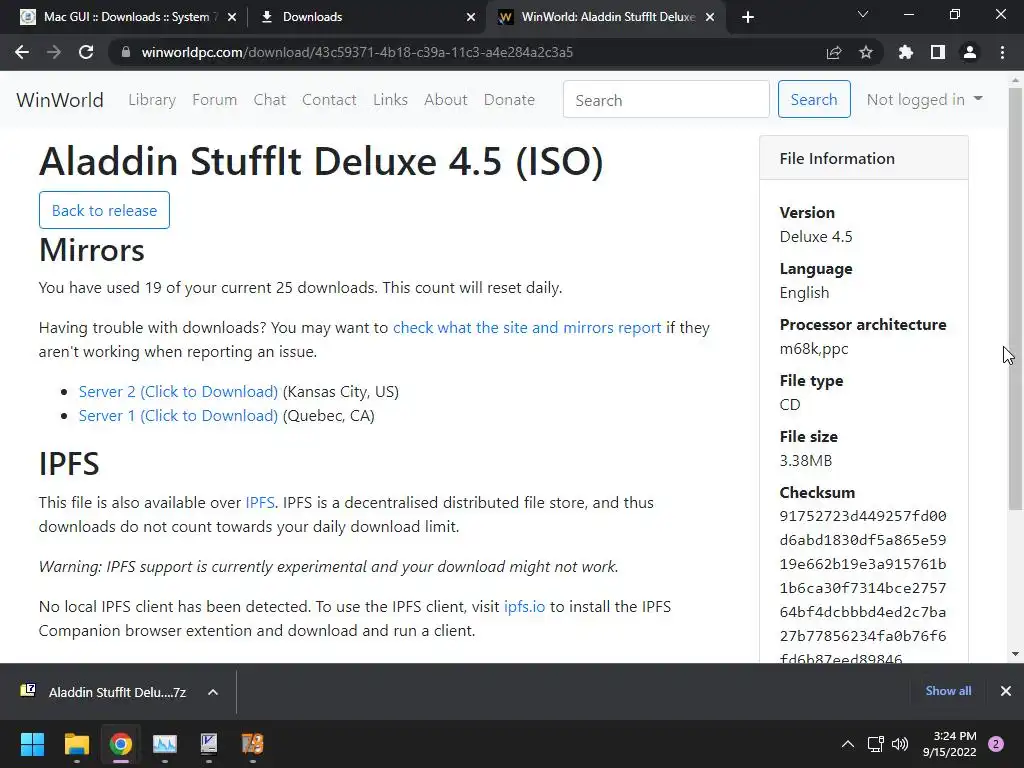The image size is (1024, 768).
Task: Close the Downloads tab
Action: [x=471, y=17]
